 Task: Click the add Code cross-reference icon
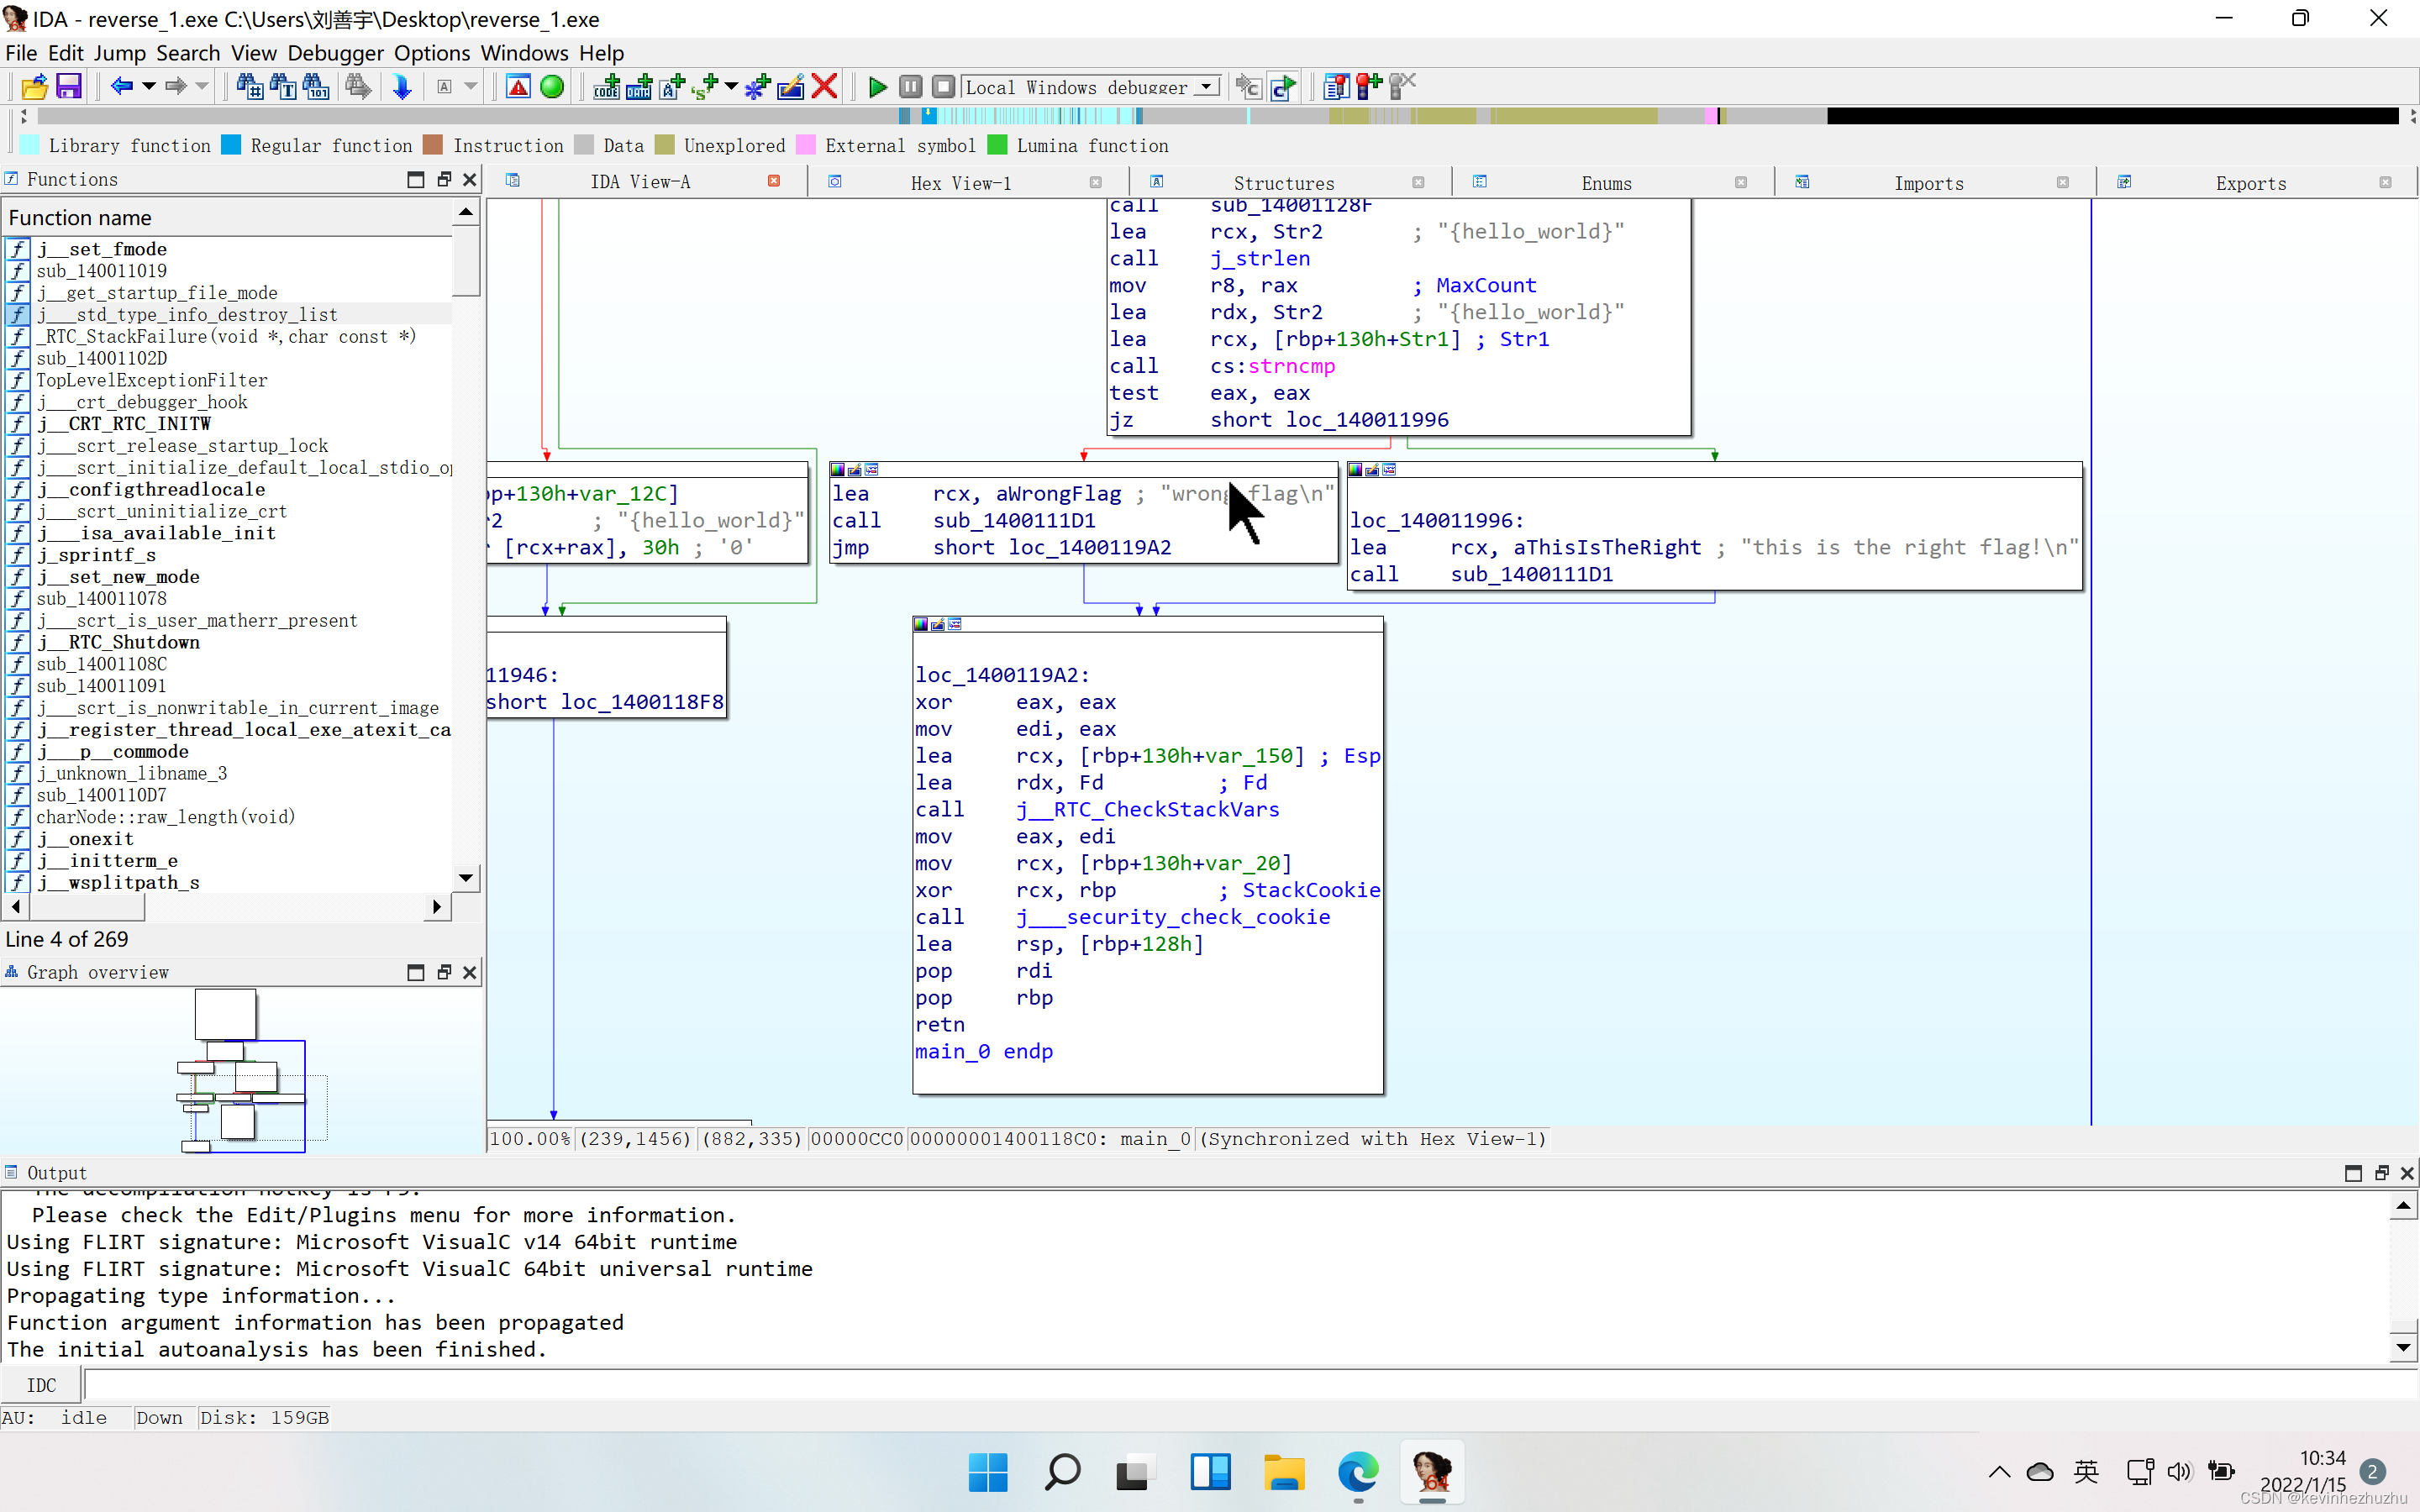coord(606,87)
